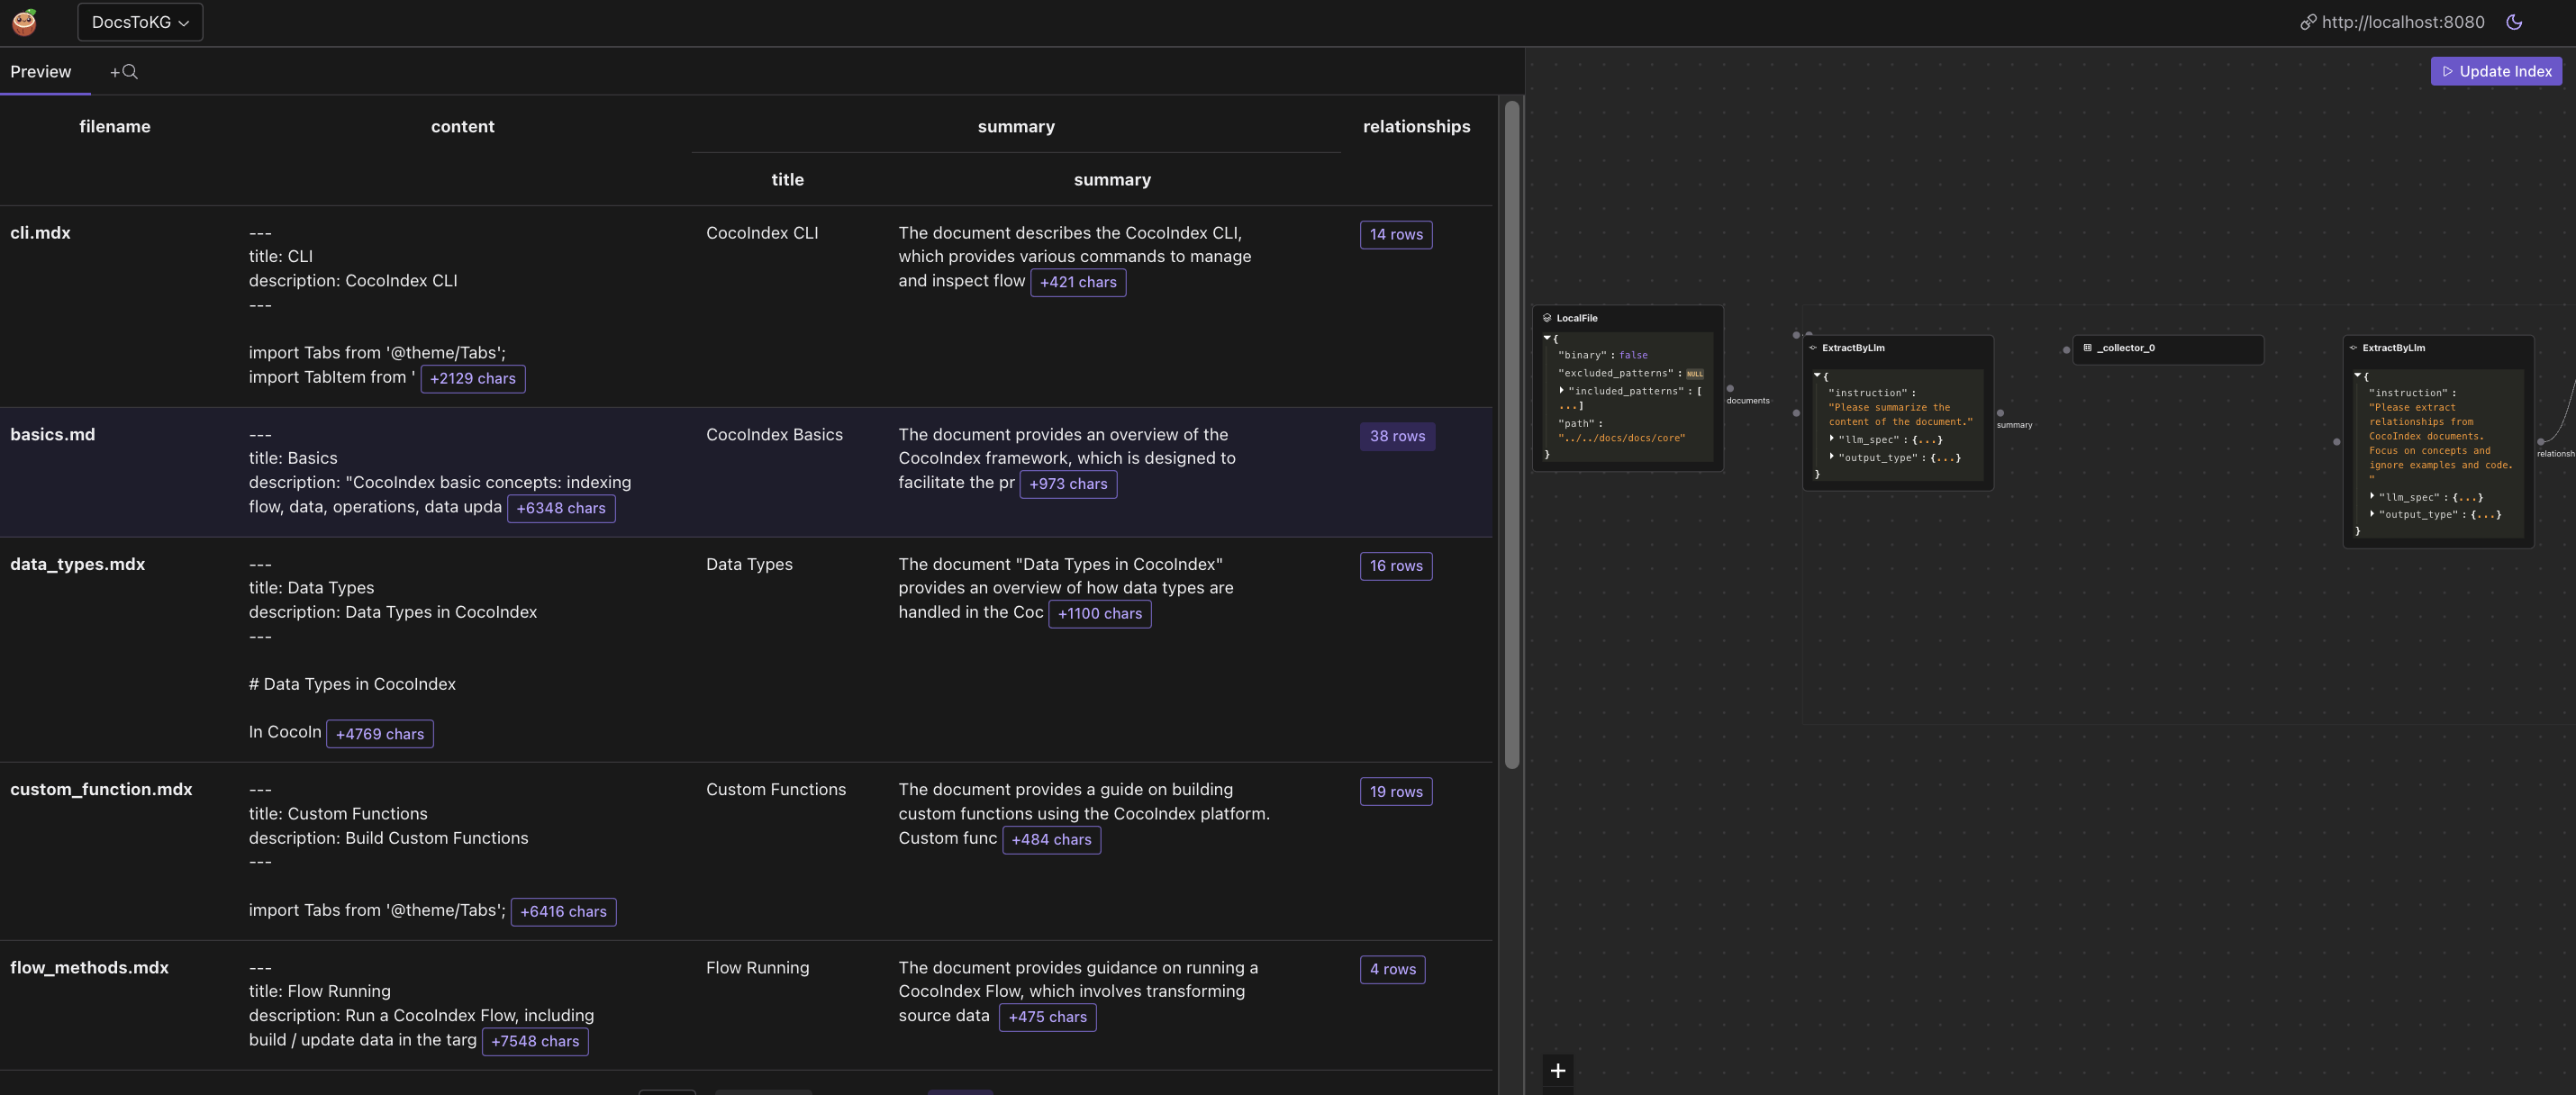Open the 38 rows relationships for basics.md

(x=1397, y=436)
